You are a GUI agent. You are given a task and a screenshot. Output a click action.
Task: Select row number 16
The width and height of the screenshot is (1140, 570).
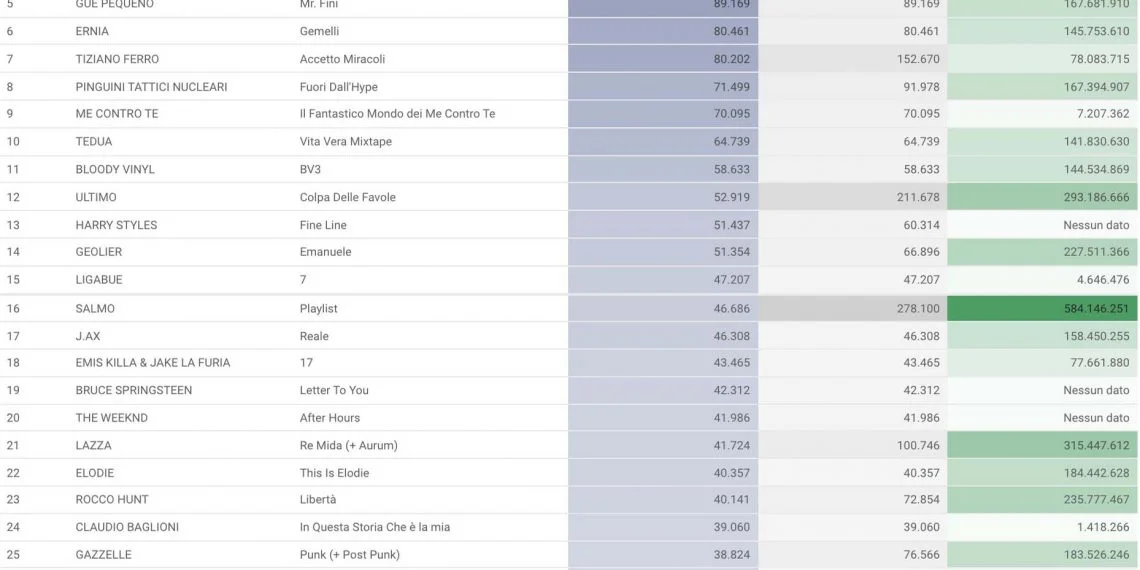13,309
